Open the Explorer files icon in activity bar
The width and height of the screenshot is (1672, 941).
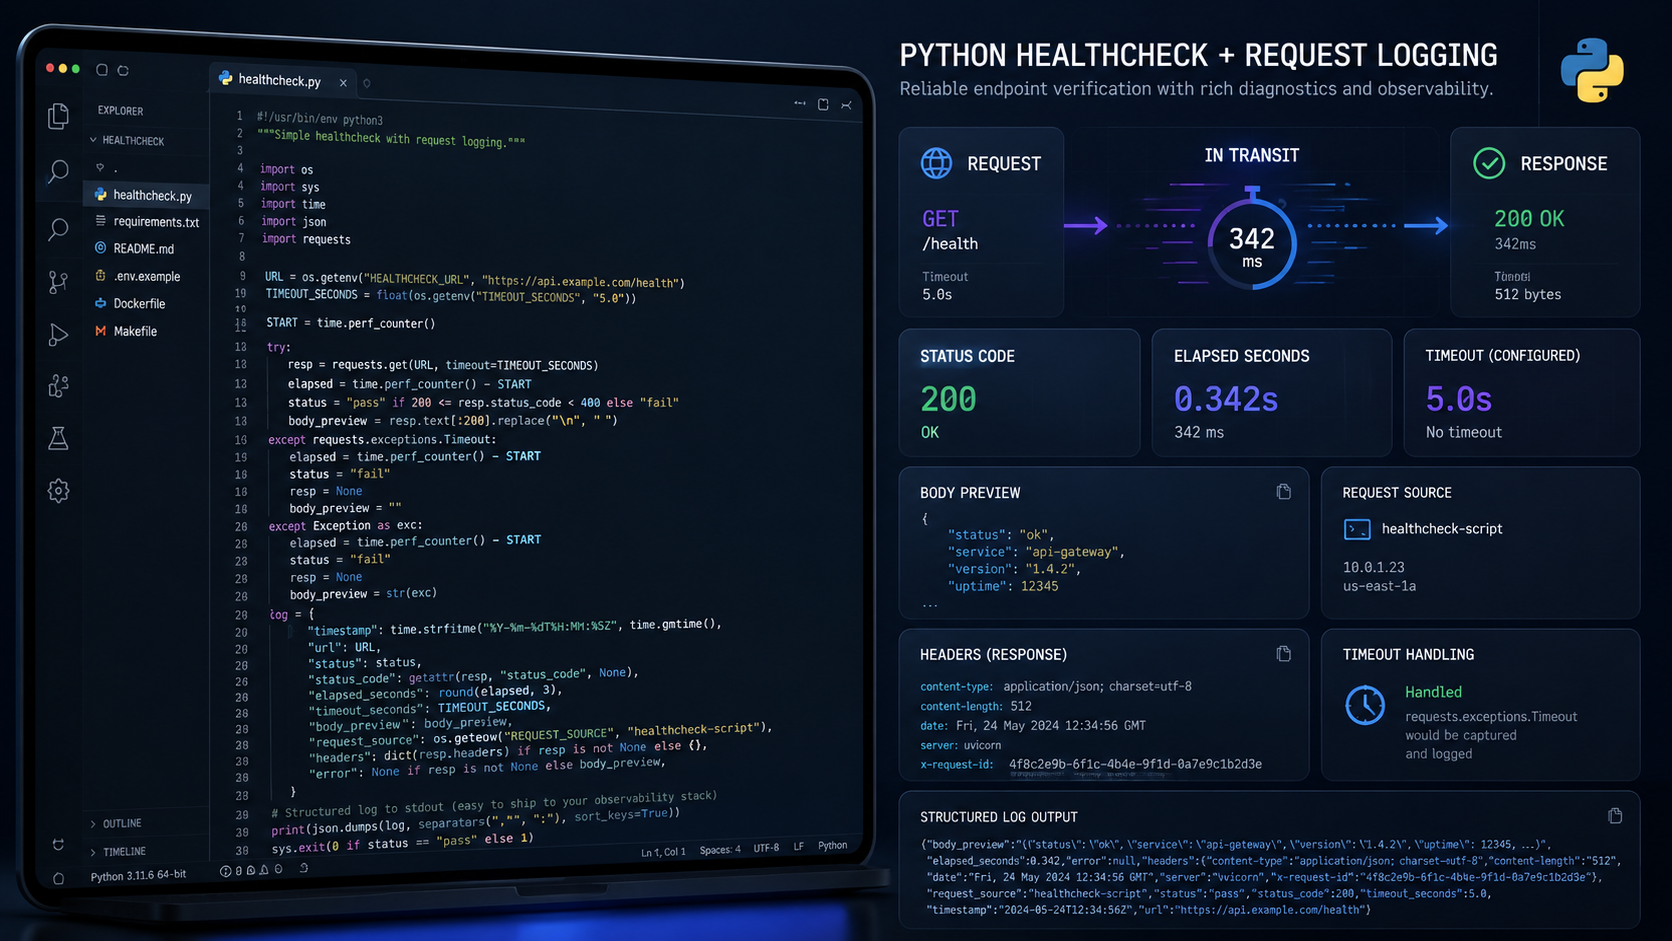tap(58, 116)
